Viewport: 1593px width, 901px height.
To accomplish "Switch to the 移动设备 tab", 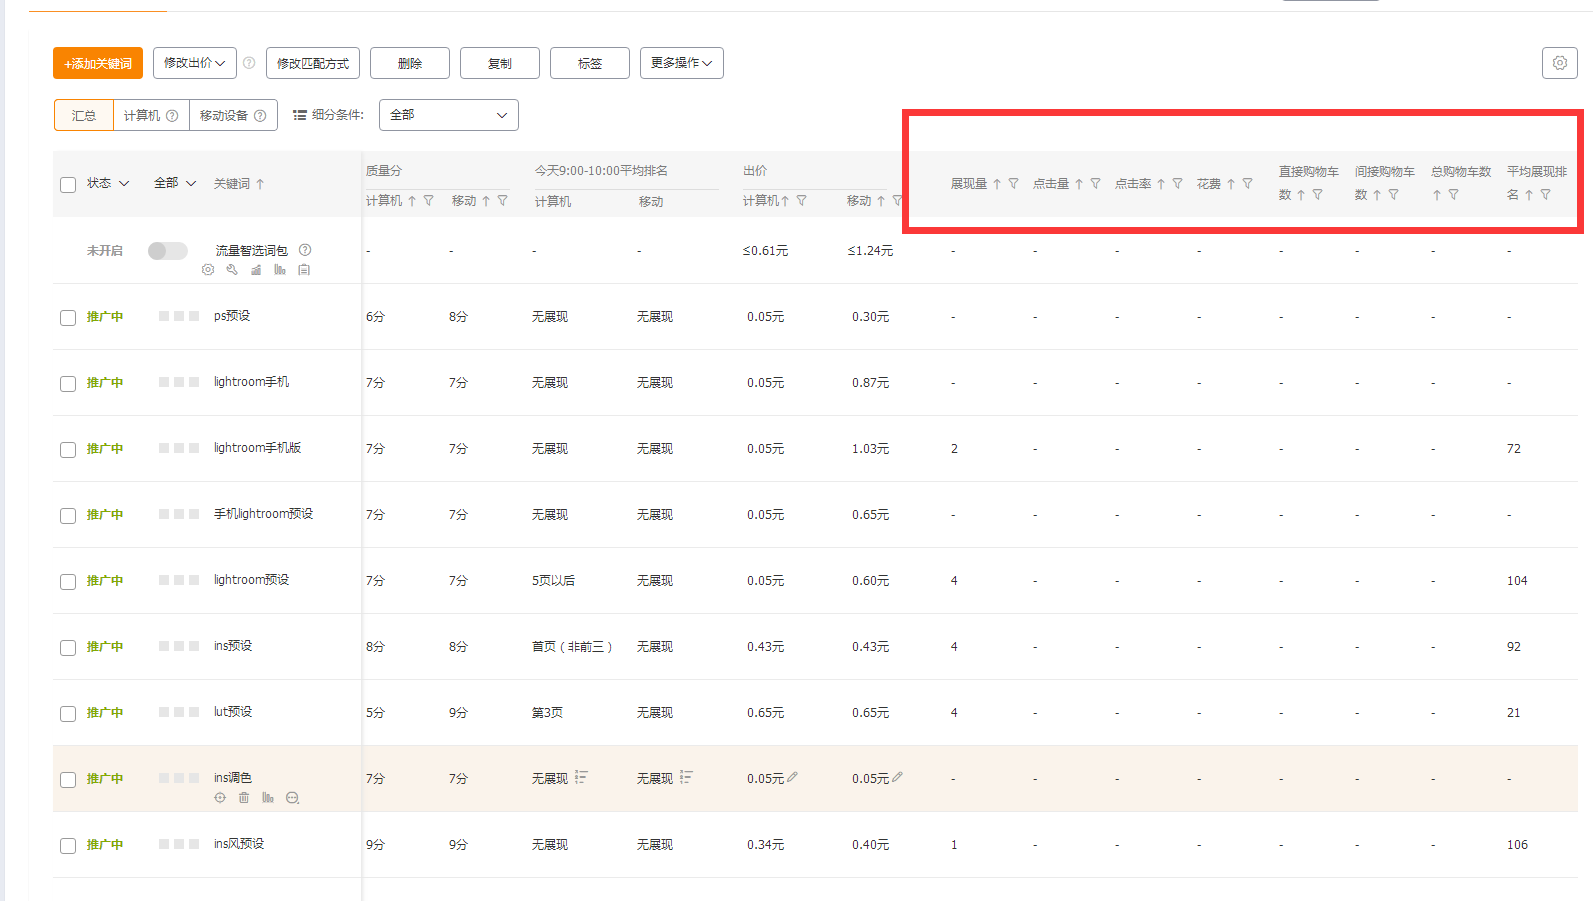I will 233,115.
